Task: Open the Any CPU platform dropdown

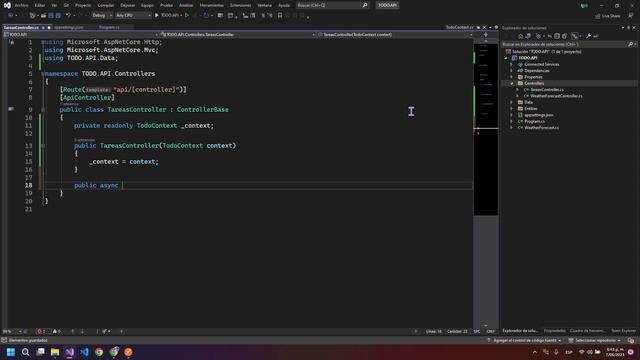Action: click(x=133, y=16)
